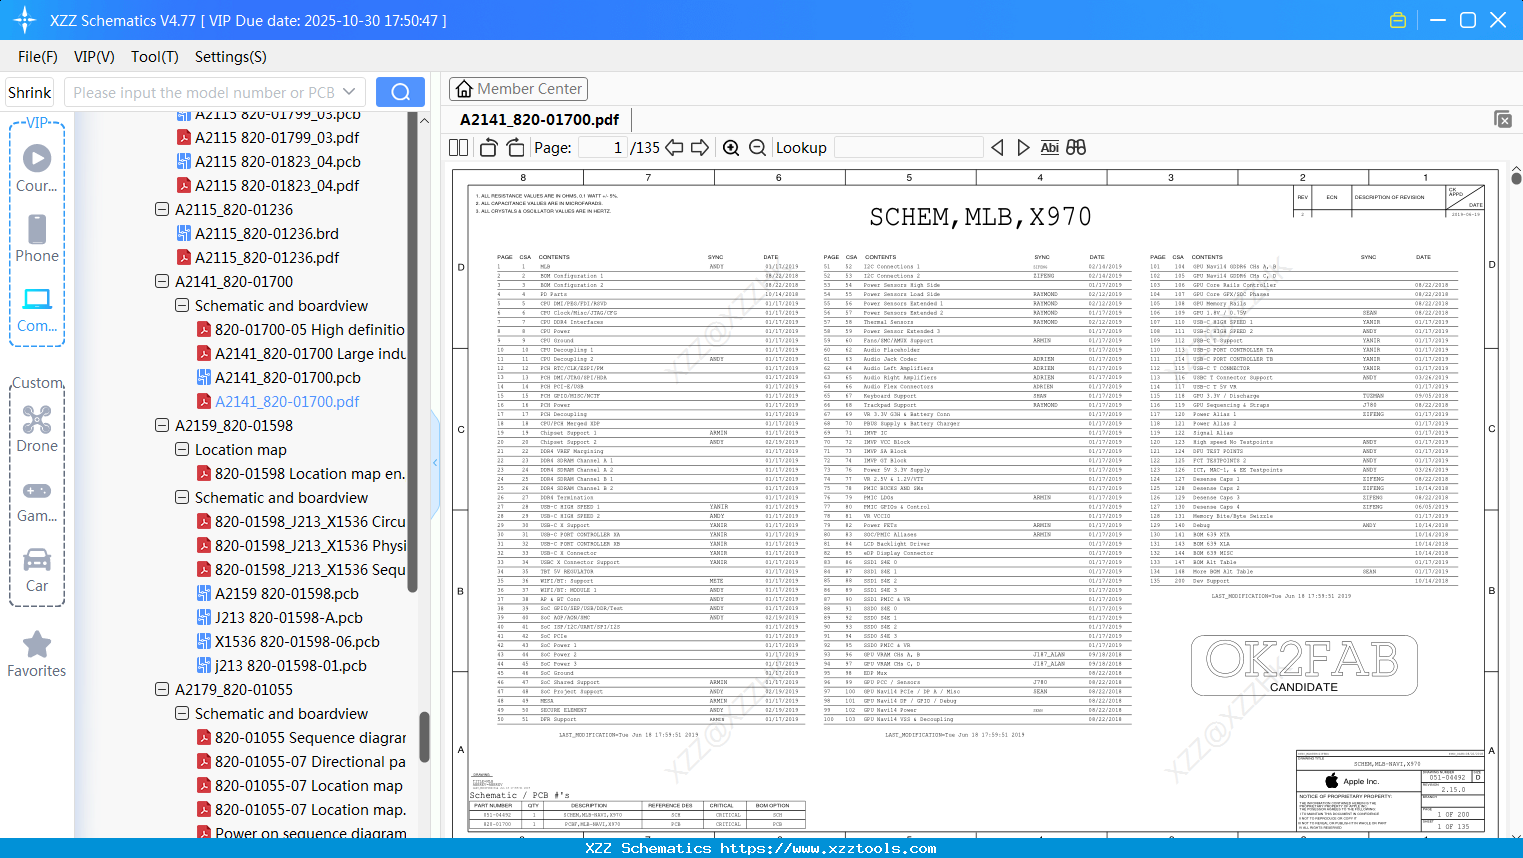This screenshot has height=858, width=1523.
Task: Find previous lookup result triangle
Action: point(997,148)
